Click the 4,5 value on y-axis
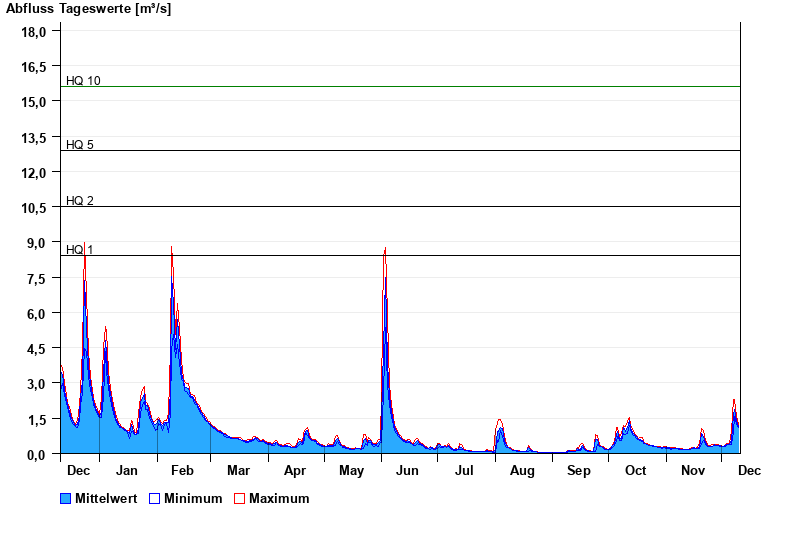Screen dimensions: 800x550 click(34, 349)
